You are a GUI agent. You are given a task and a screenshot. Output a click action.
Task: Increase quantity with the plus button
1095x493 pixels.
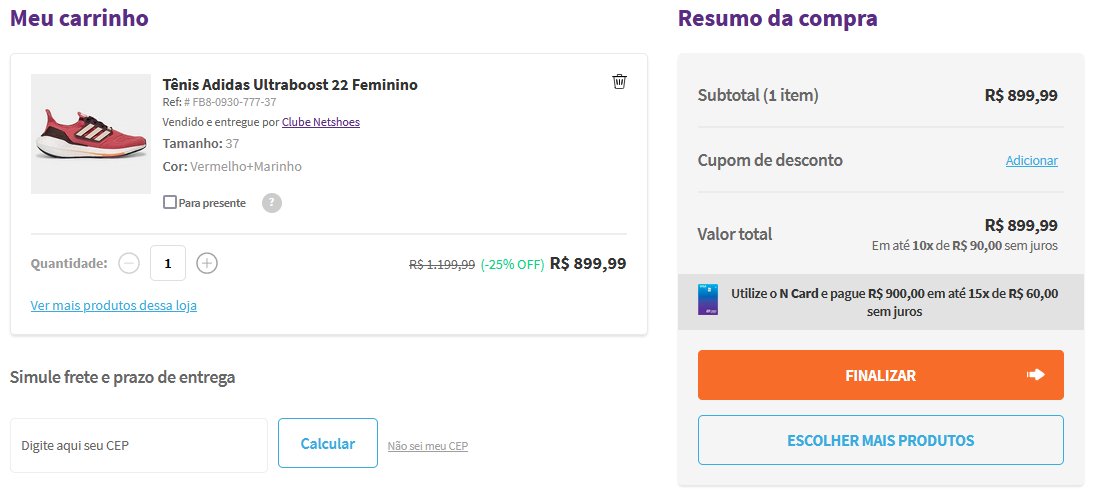point(207,263)
